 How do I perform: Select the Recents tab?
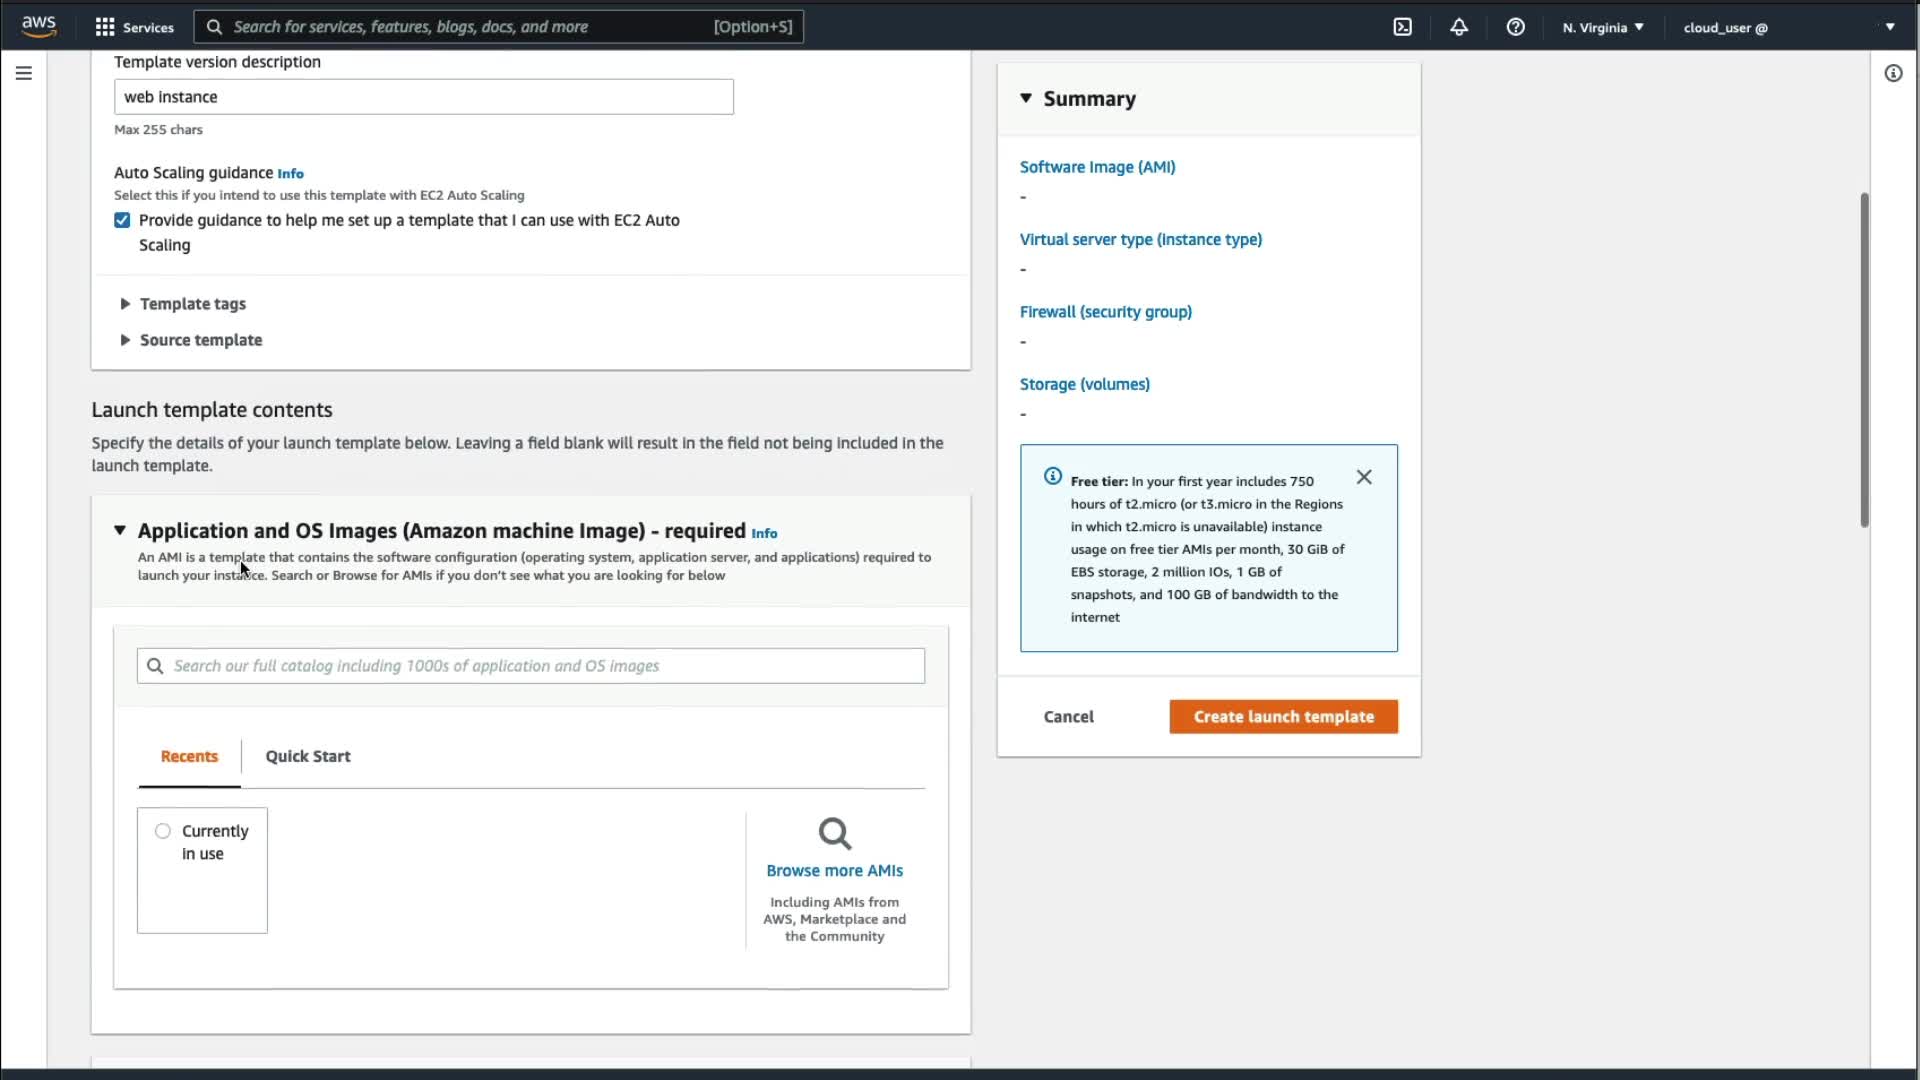pos(189,756)
